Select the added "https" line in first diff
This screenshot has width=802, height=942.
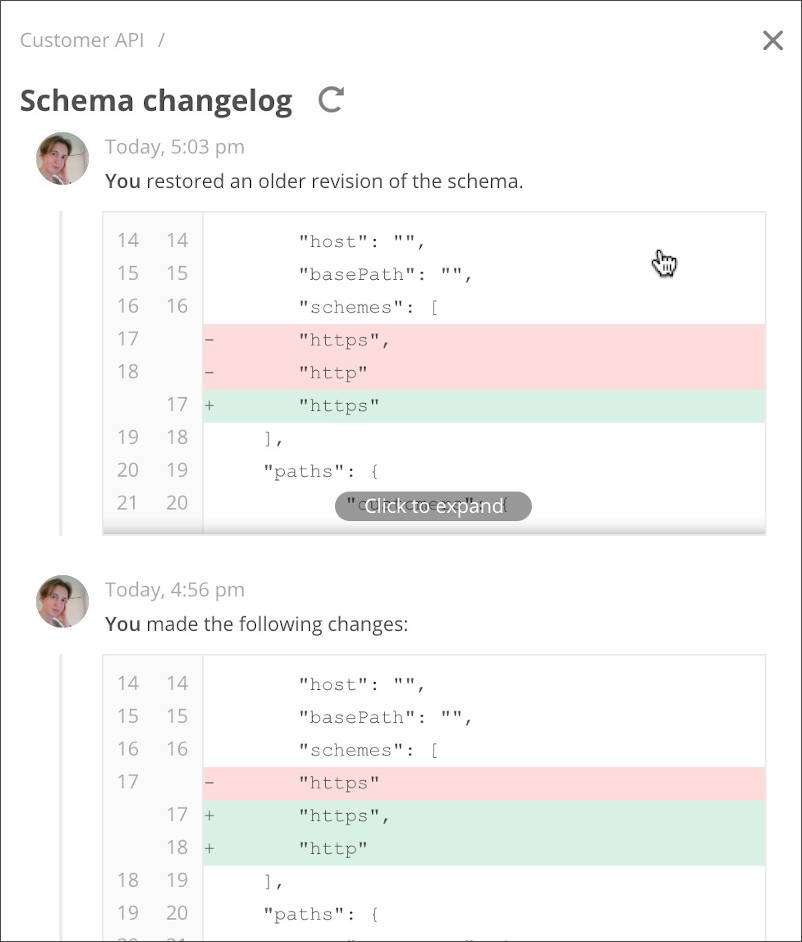[x=484, y=406]
